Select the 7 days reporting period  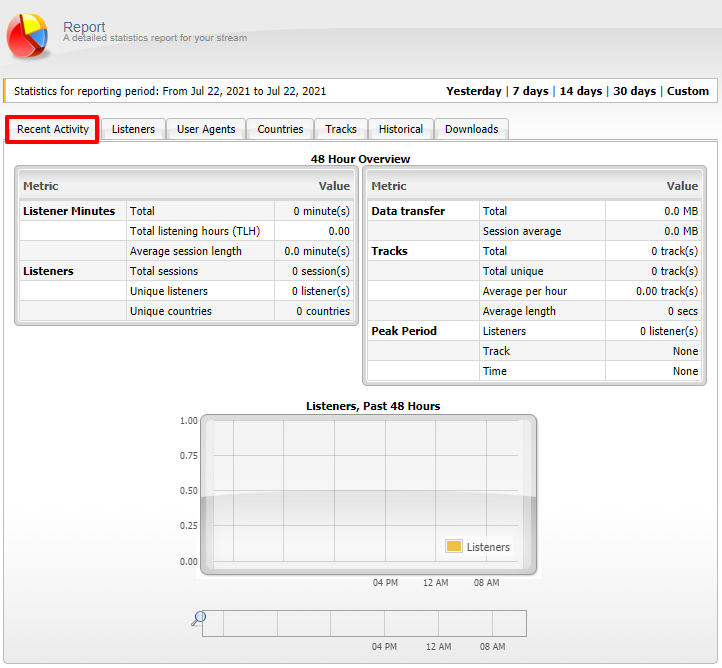[530, 91]
